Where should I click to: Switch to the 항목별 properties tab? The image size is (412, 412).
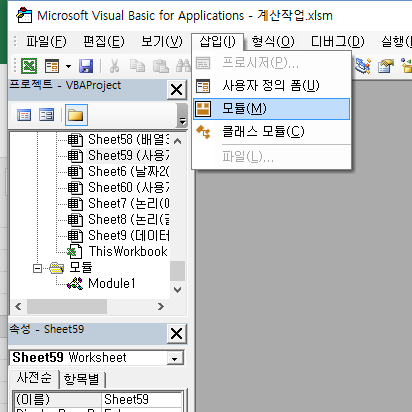[82, 379]
